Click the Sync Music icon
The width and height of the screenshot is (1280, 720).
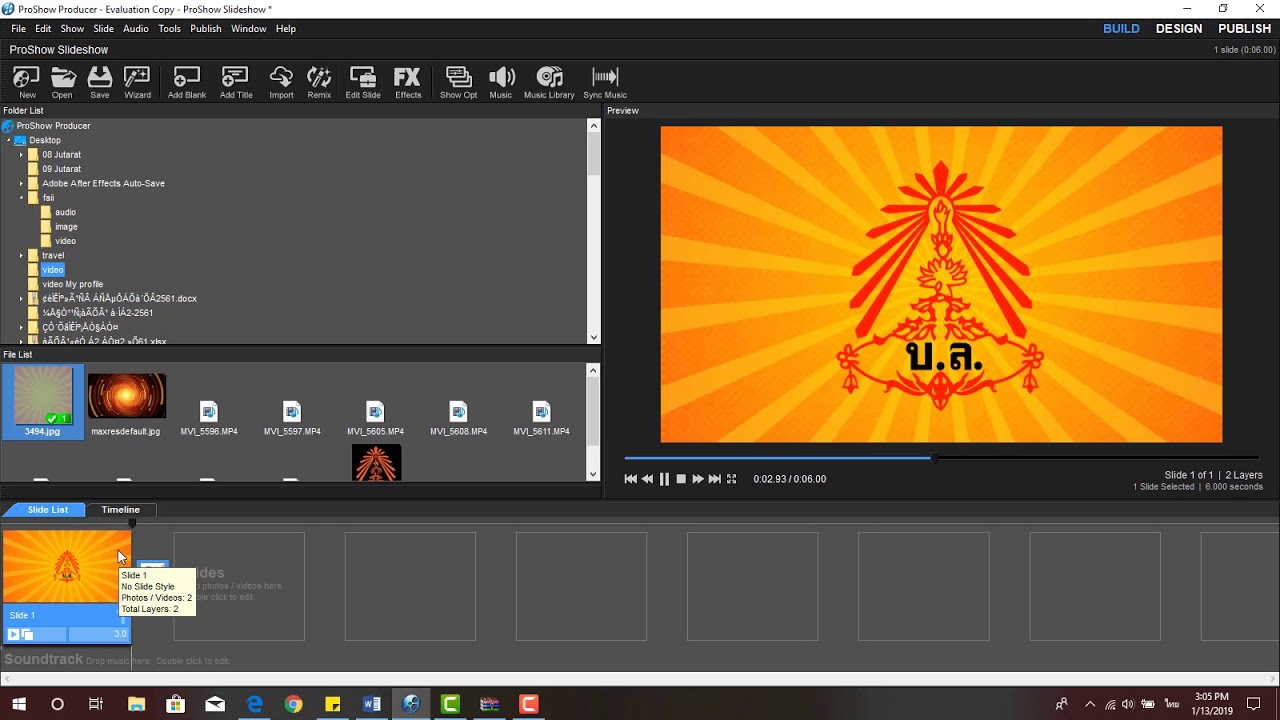605,82
